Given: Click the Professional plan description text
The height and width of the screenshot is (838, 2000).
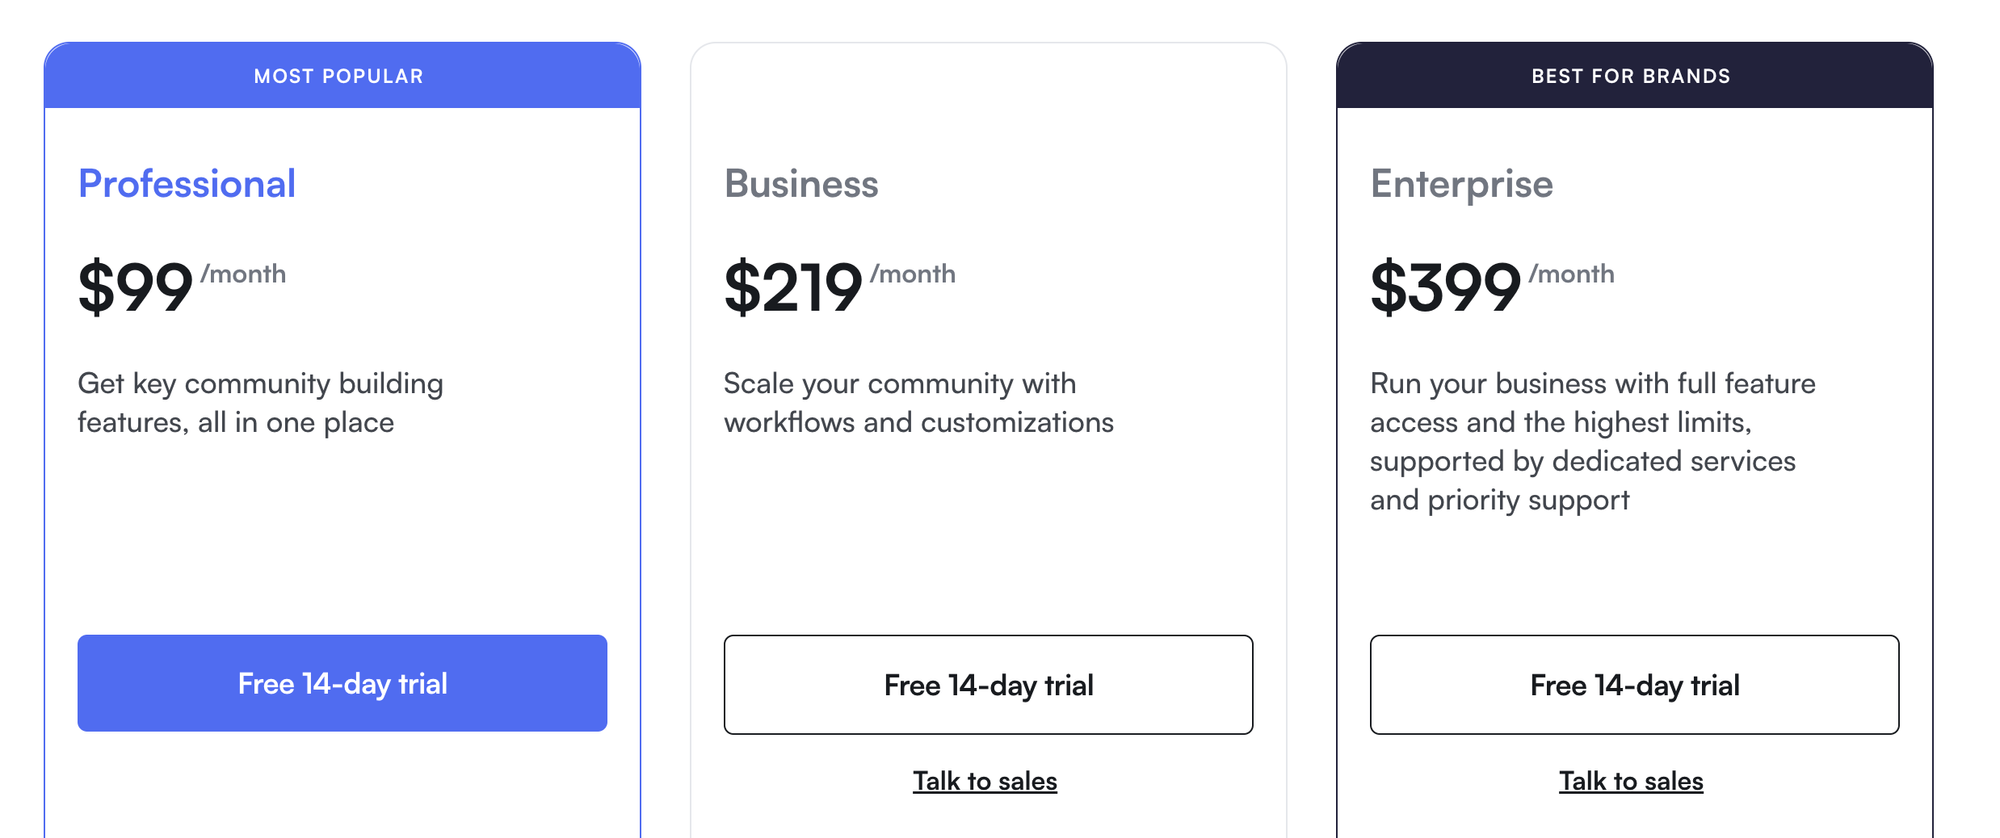Looking at the screenshot, I should click(261, 402).
